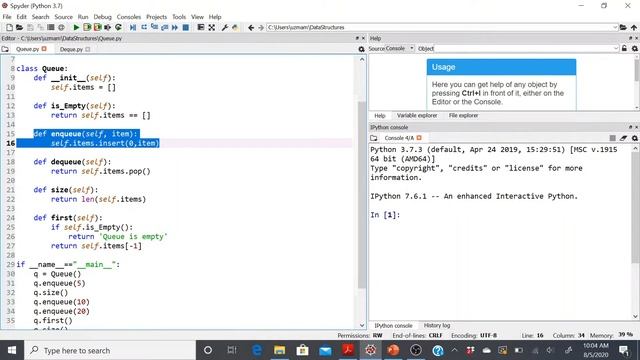This screenshot has width=640, height=360.
Task: Change to parent directory up arrow
Action: pos(633,27)
